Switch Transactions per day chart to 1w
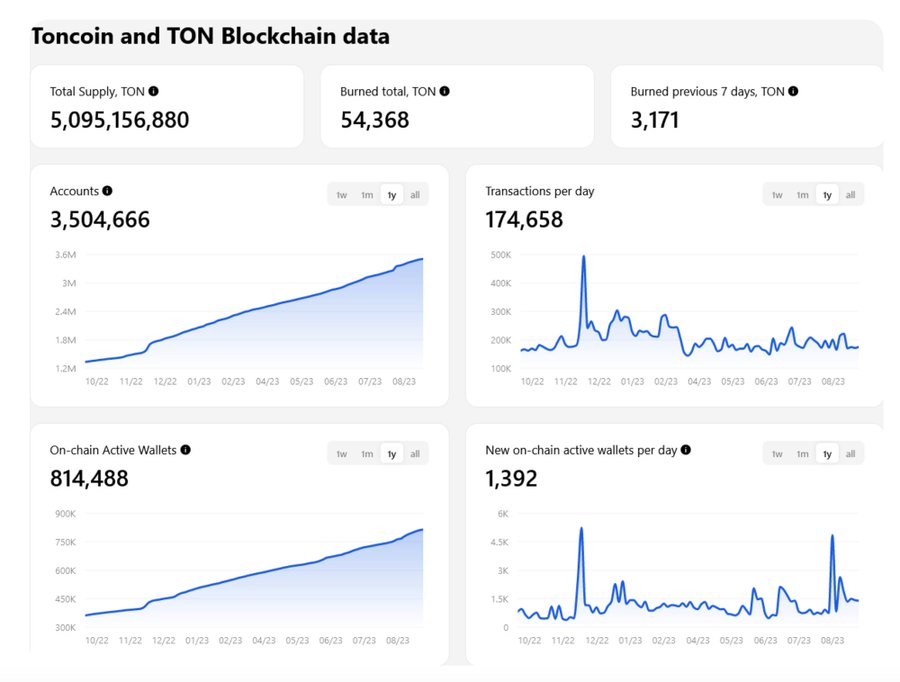 pos(777,195)
